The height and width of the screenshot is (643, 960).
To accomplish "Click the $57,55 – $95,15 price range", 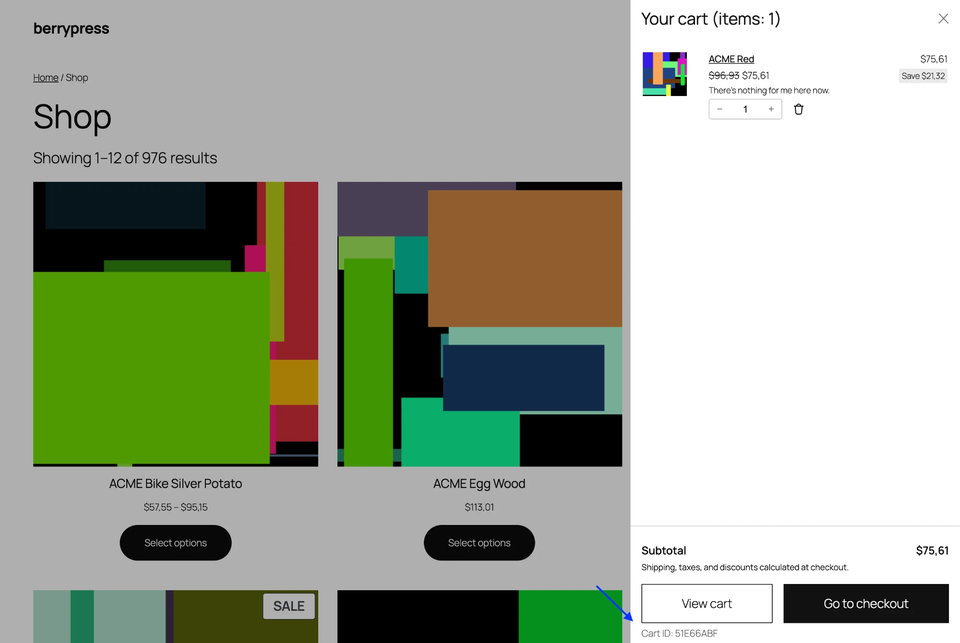I will tap(176, 507).
